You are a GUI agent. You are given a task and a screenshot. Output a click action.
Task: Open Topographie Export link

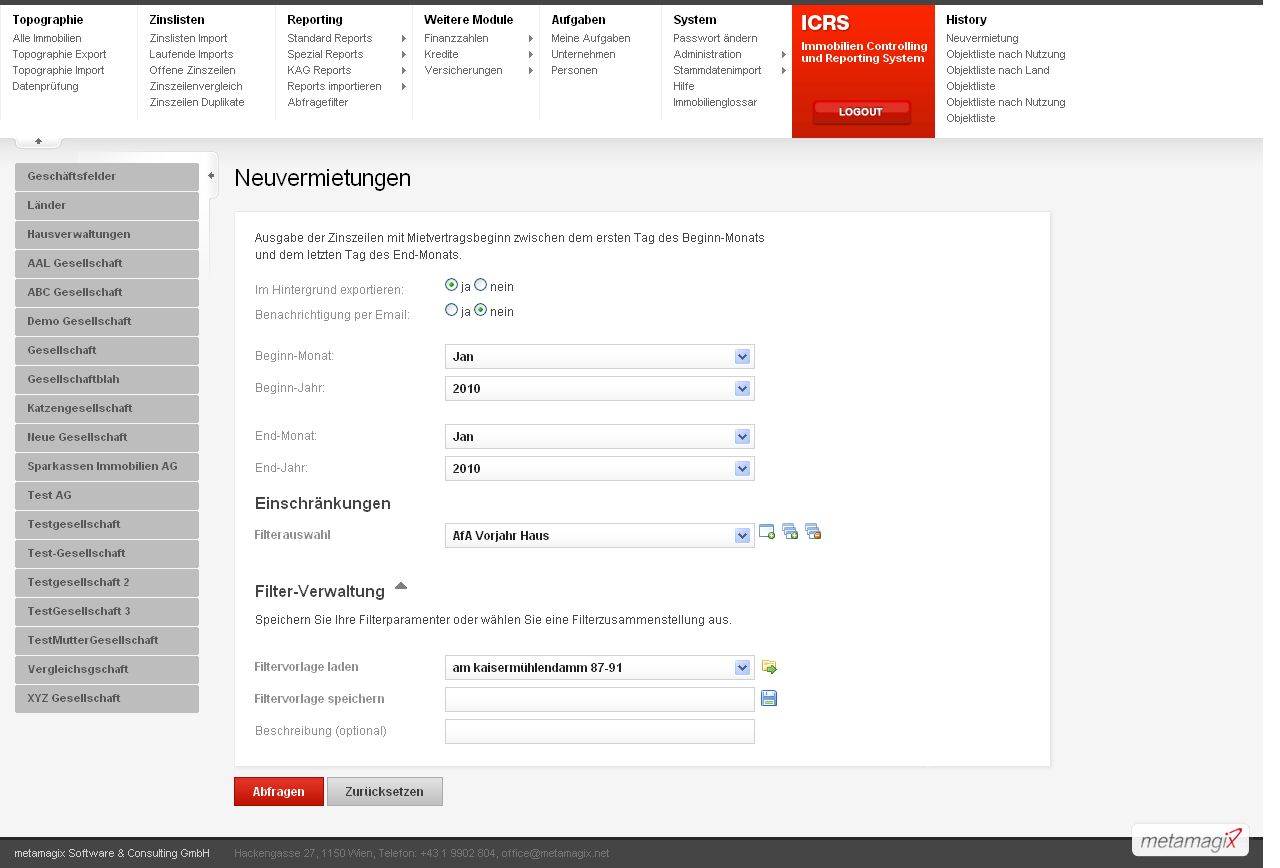pos(59,54)
